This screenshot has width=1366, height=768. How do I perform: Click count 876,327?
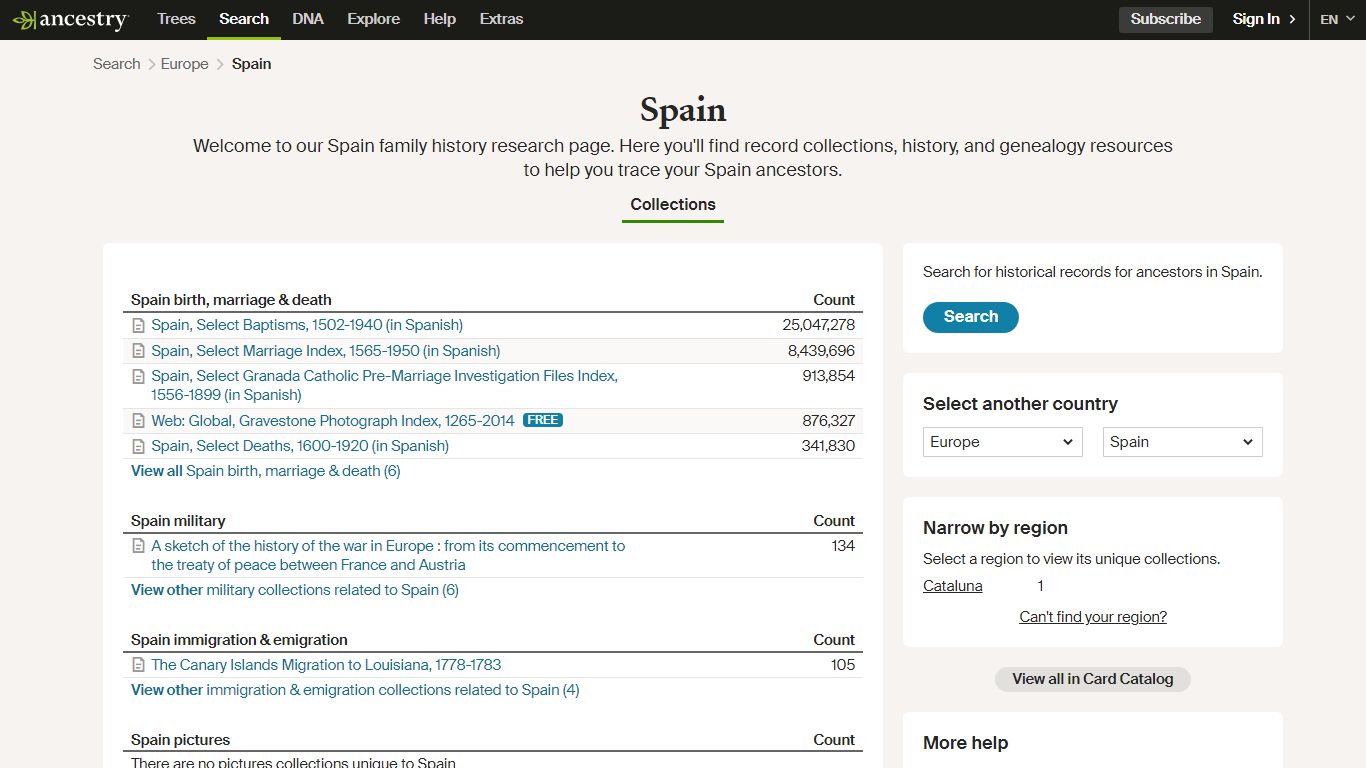click(829, 421)
